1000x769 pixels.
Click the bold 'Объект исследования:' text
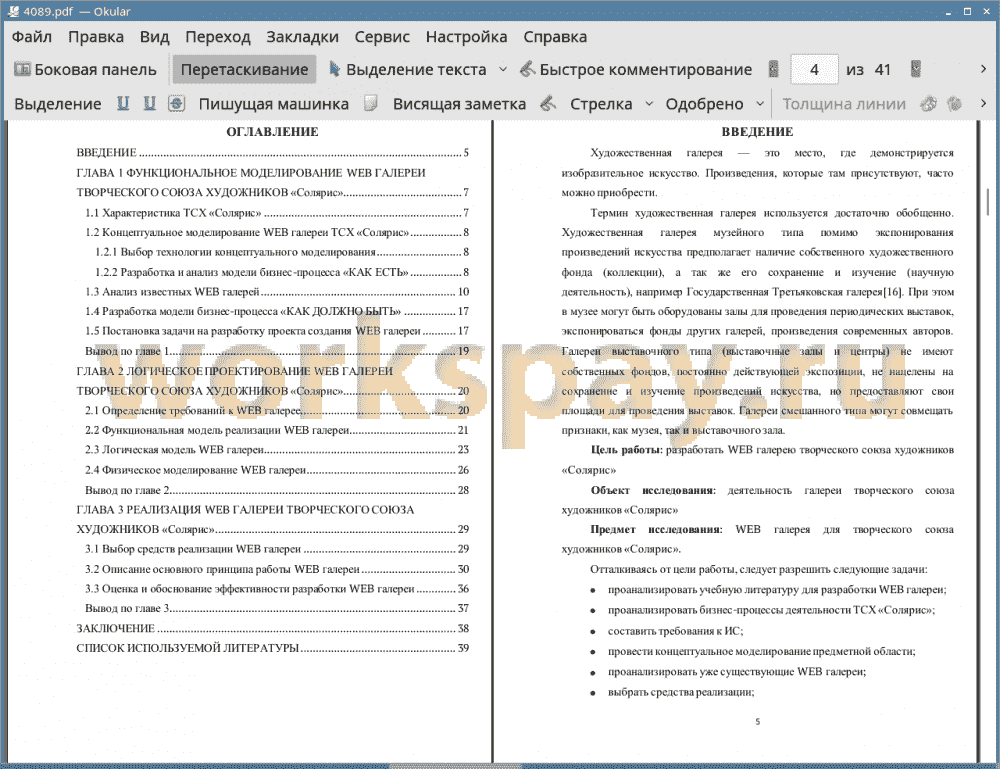pyautogui.click(x=653, y=490)
